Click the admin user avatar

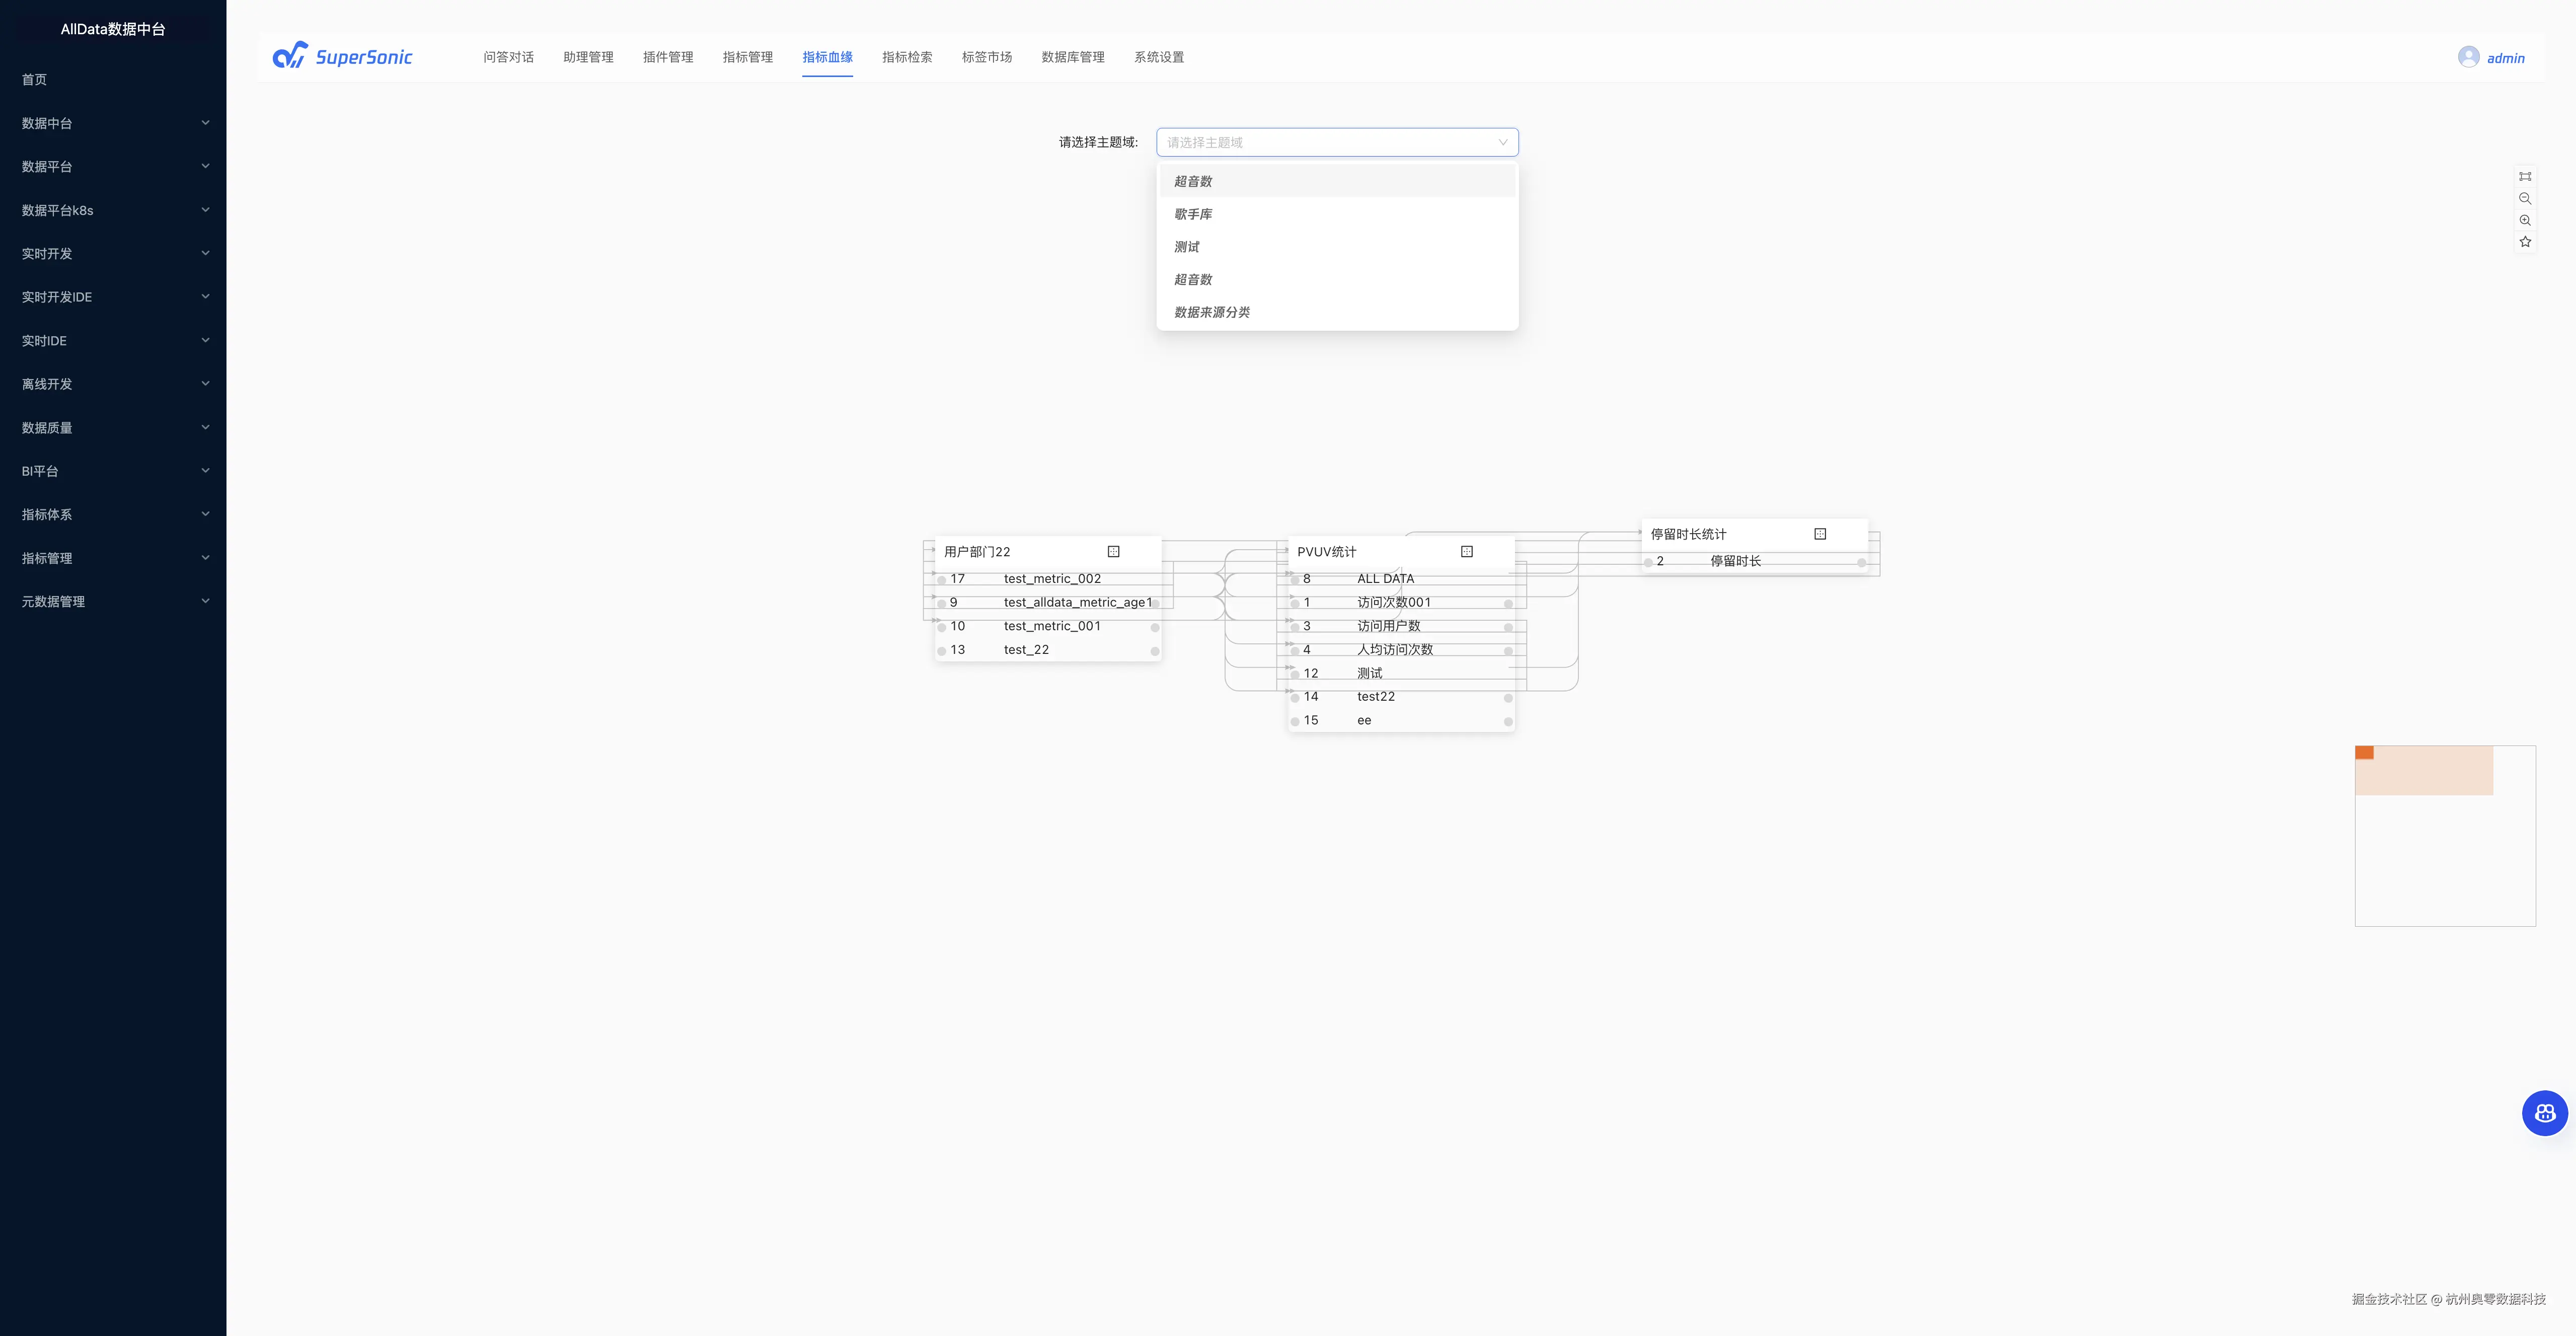pyautogui.click(x=2468, y=57)
